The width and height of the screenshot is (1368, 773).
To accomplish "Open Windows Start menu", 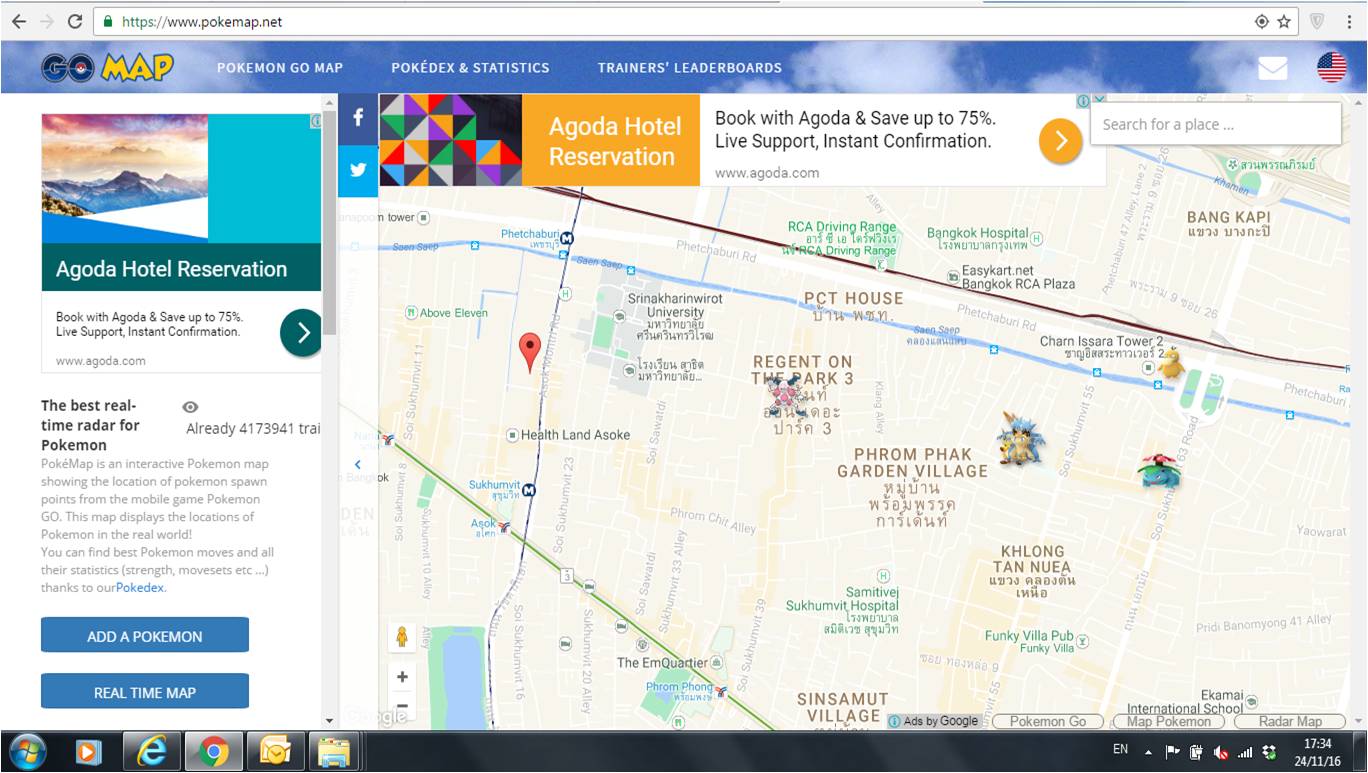I will [27, 751].
